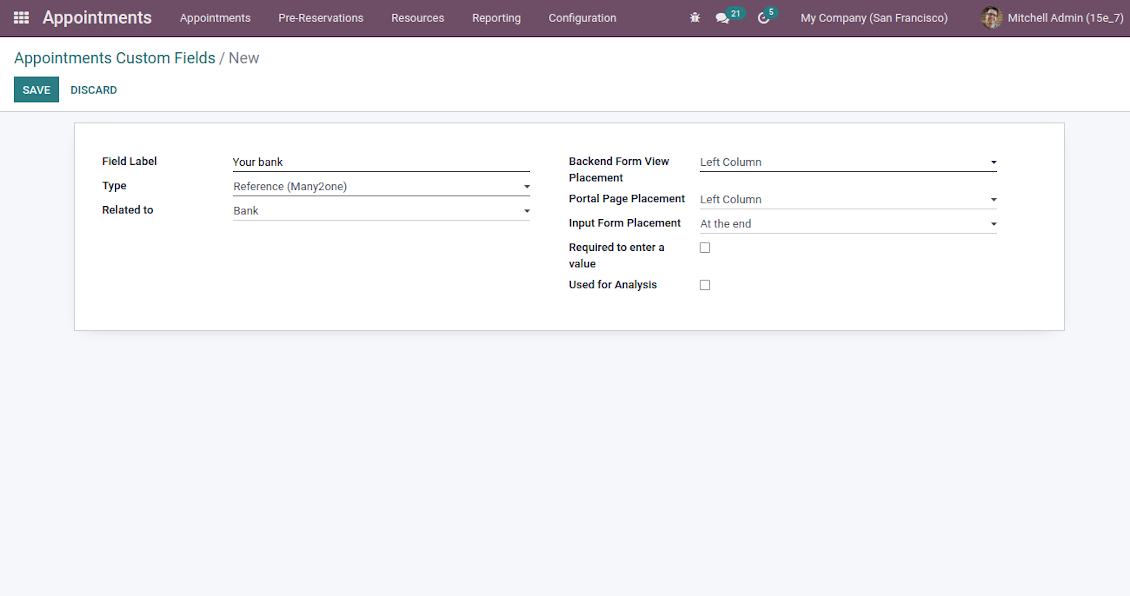Open the apps grid menu icon
The width and height of the screenshot is (1130, 596).
[21, 18]
